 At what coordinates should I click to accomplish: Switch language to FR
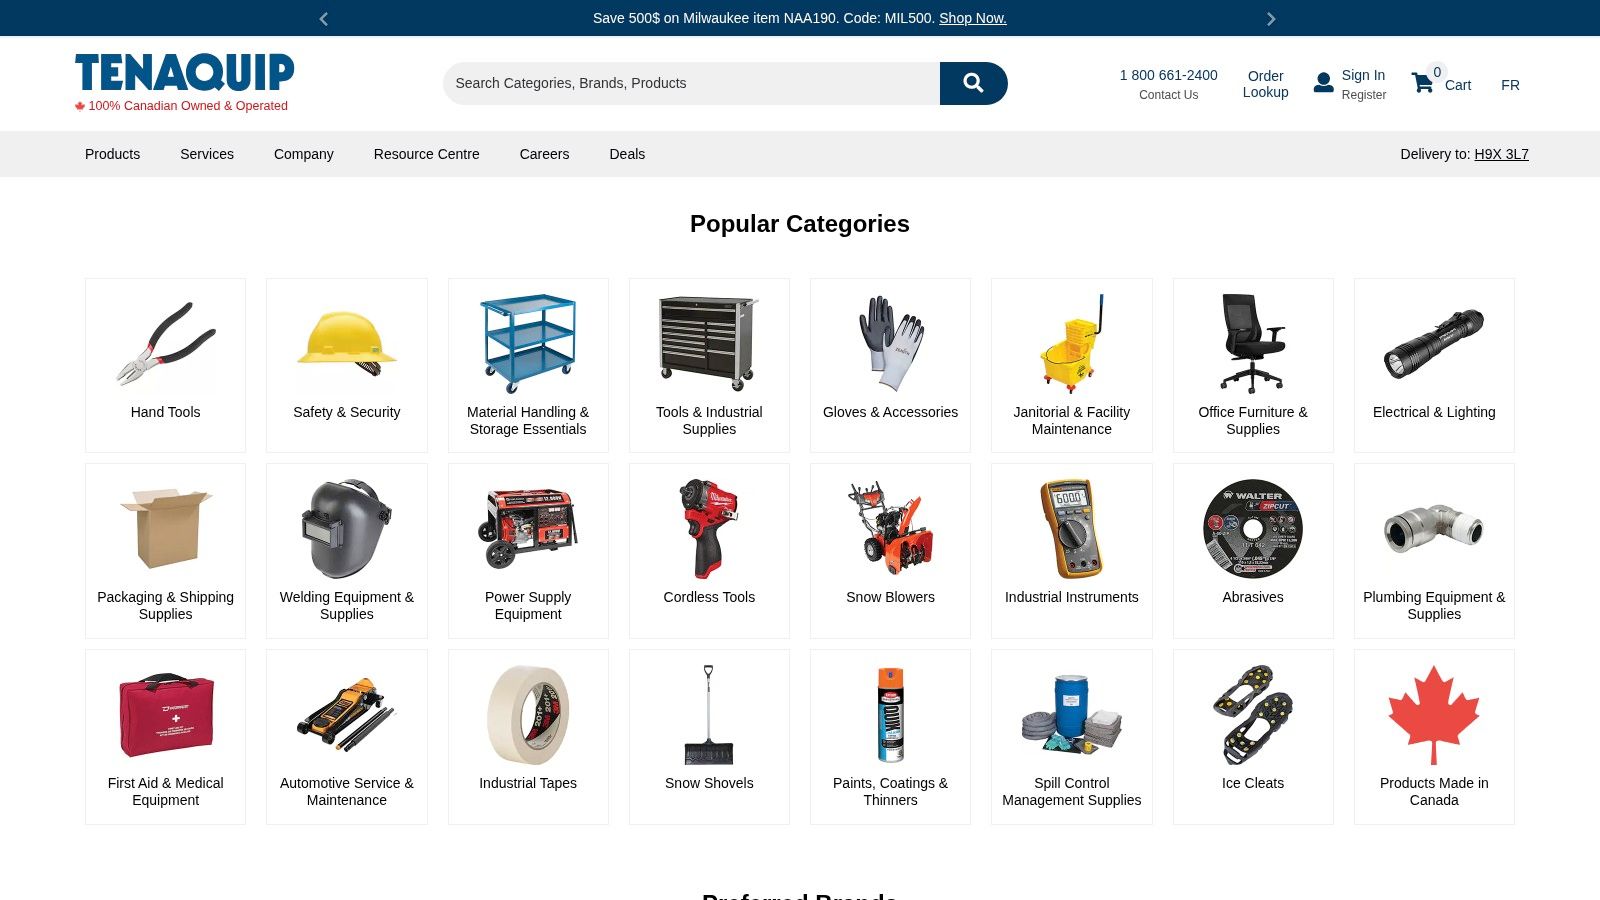[1510, 85]
